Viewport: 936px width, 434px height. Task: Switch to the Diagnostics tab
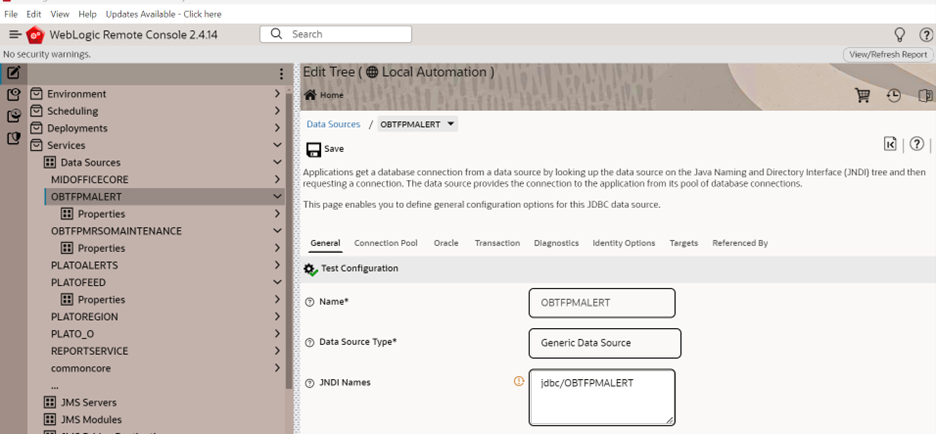(556, 243)
